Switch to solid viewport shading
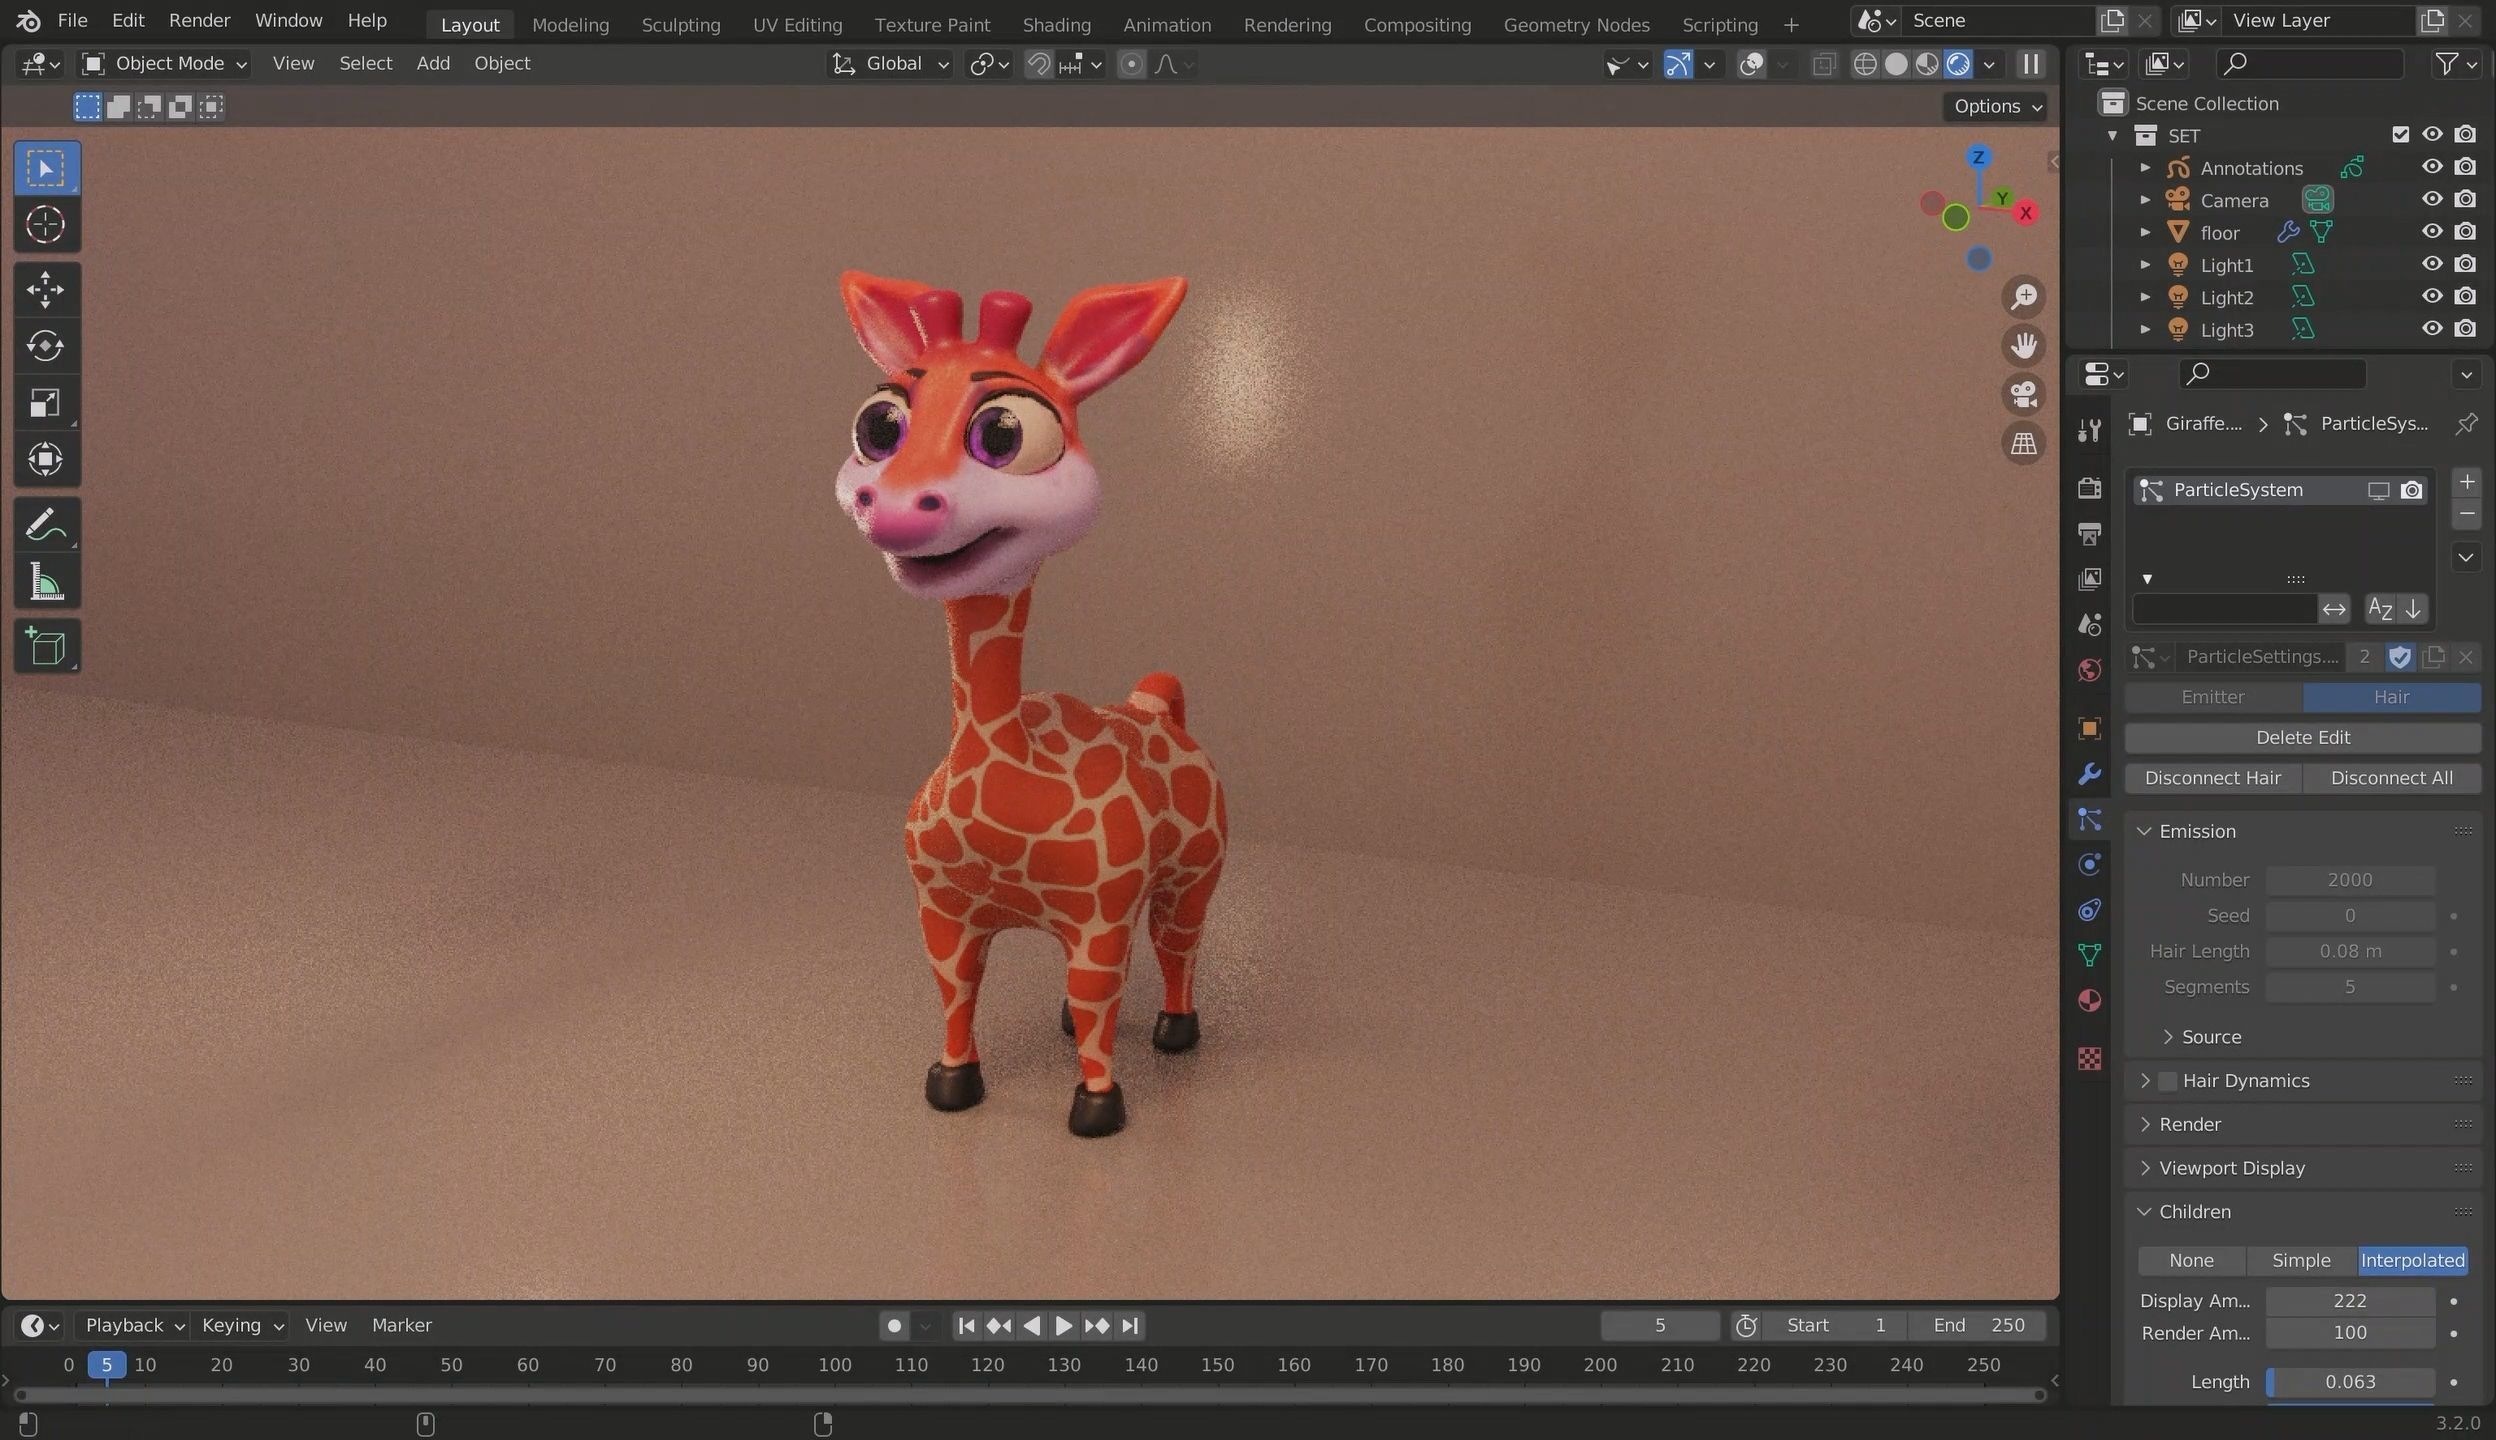 tap(1896, 64)
